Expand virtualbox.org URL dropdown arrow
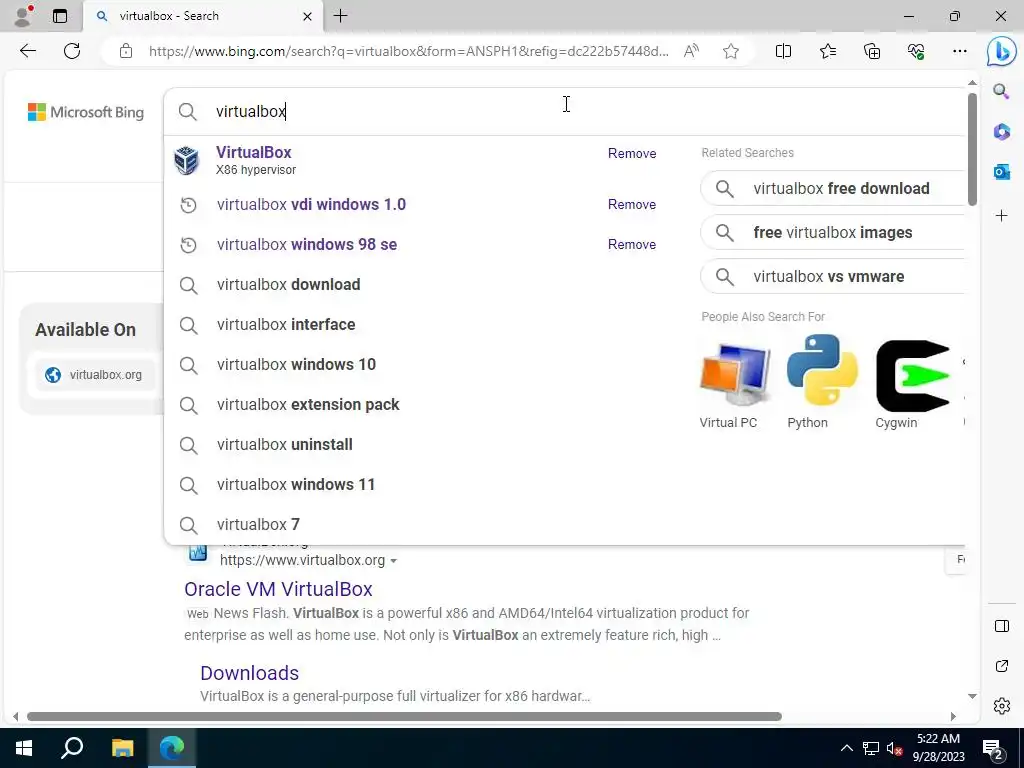The image size is (1024, 768). 393,561
